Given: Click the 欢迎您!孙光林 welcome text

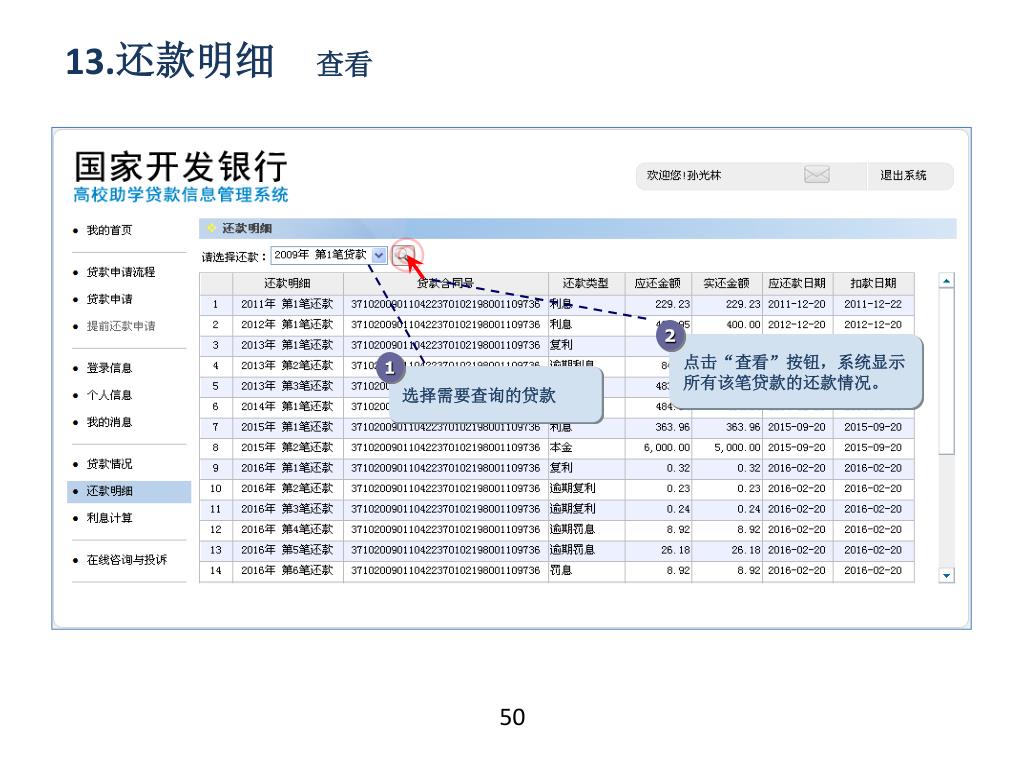Looking at the screenshot, I should pos(684,175).
